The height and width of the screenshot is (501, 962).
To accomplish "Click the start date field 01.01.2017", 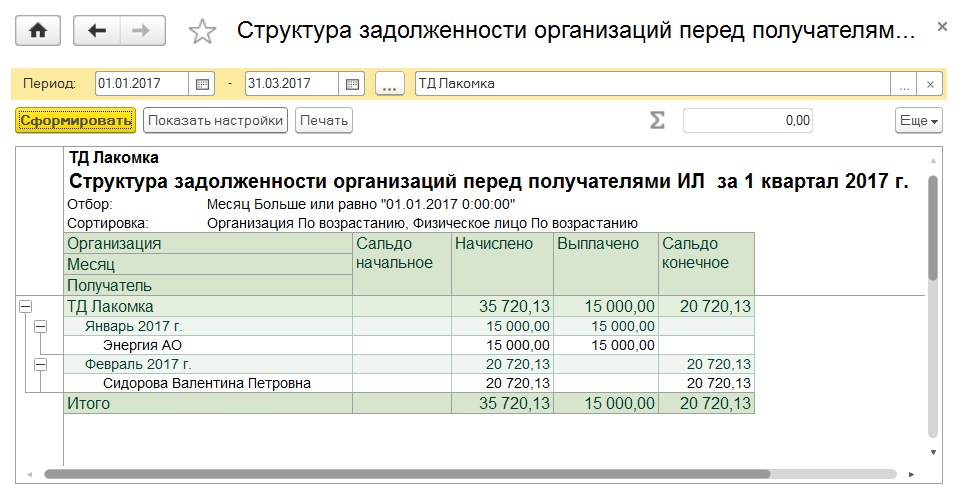I will (142, 84).
